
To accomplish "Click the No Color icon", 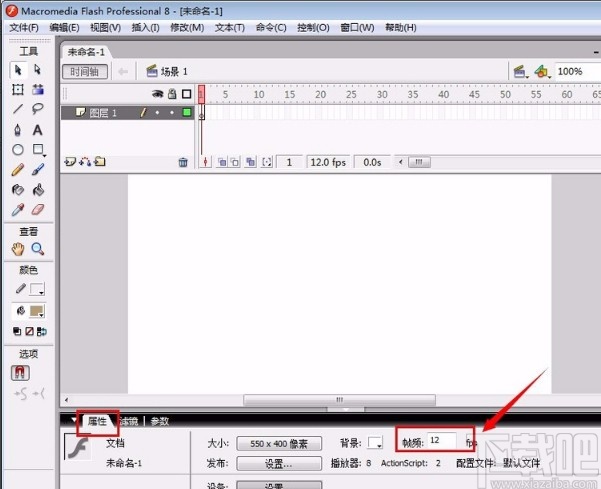I will [29, 331].
